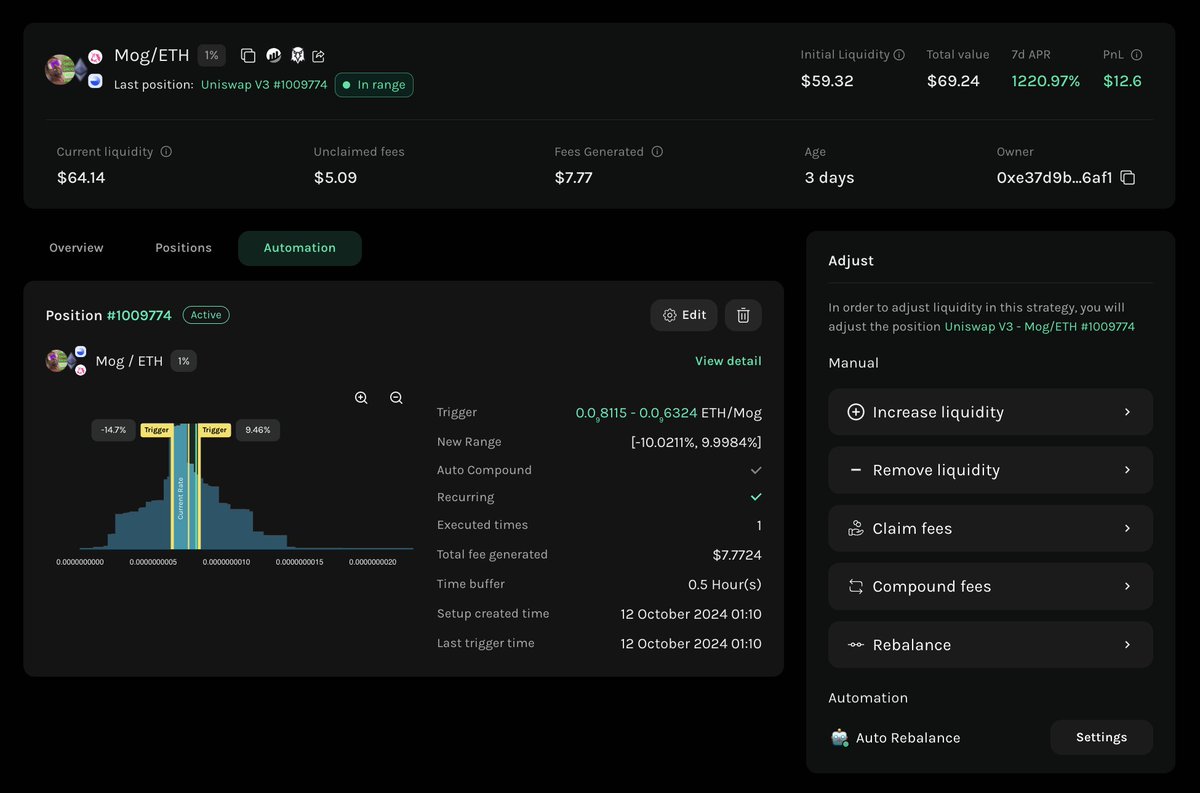1200x793 pixels.
Task: Expand Increase liquidity chevron
Action: coord(1127,412)
